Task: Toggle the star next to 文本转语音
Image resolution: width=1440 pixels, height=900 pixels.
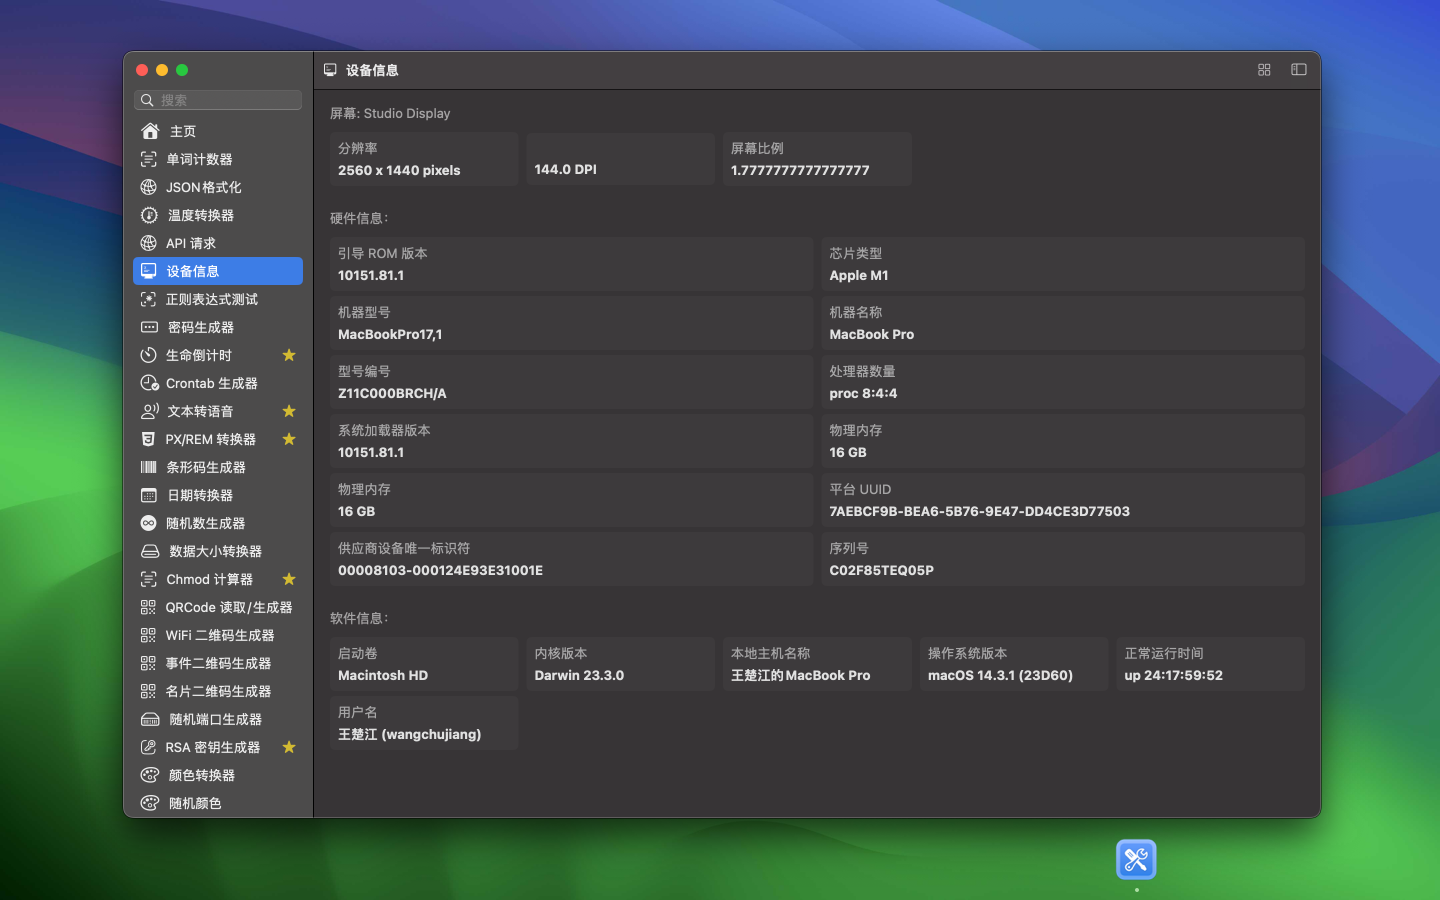Action: pos(289,411)
